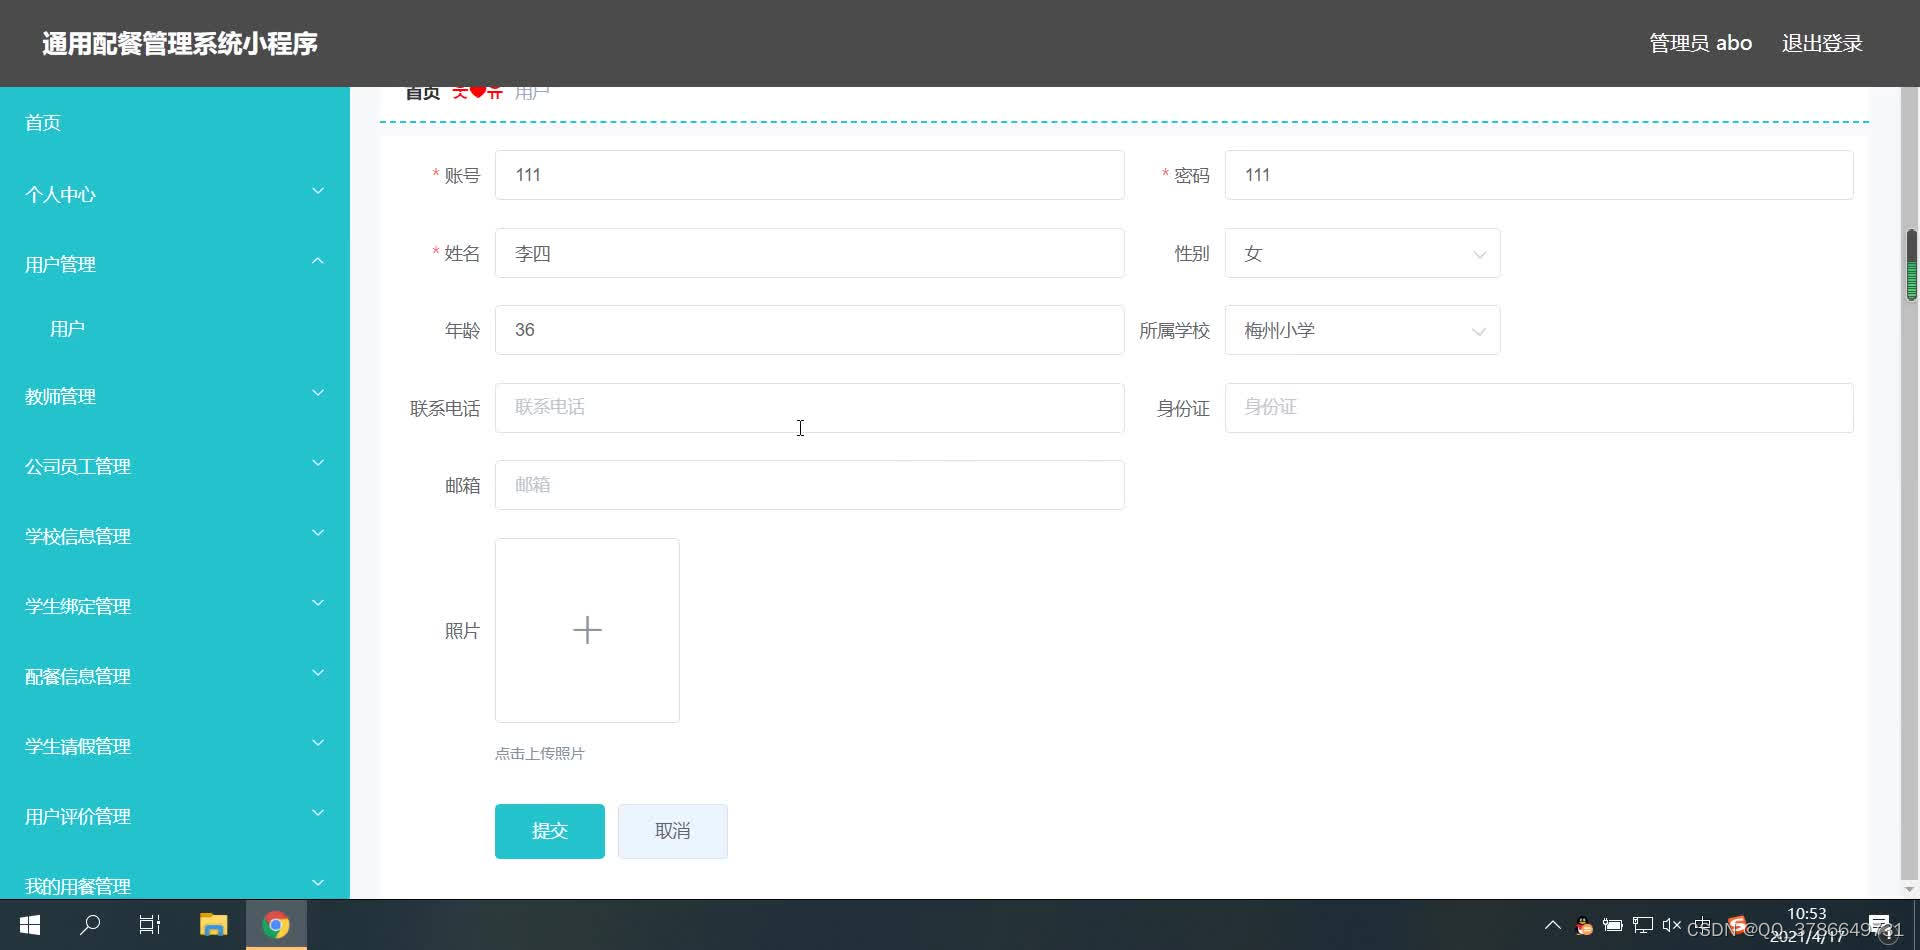Expand the 公司员工管理 sidebar menu
Screen dimensions: 1920x950
pyautogui.click(x=175, y=466)
